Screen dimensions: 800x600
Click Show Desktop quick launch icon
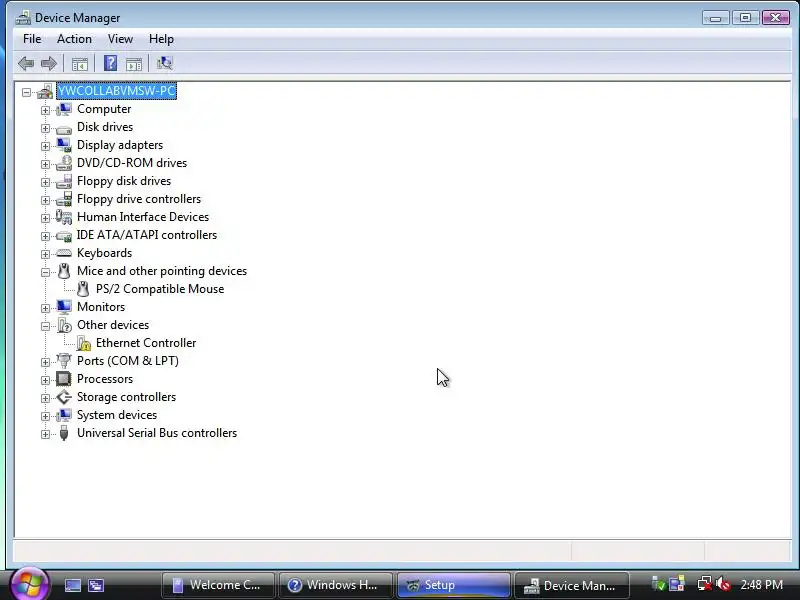72,585
